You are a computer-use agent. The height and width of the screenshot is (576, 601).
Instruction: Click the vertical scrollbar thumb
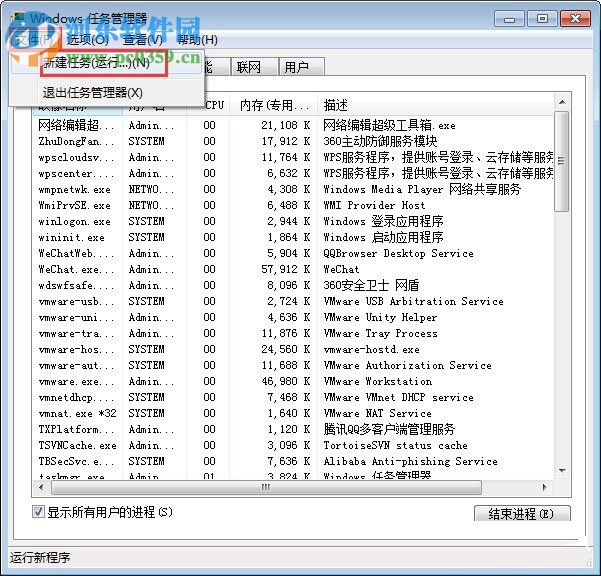562,161
